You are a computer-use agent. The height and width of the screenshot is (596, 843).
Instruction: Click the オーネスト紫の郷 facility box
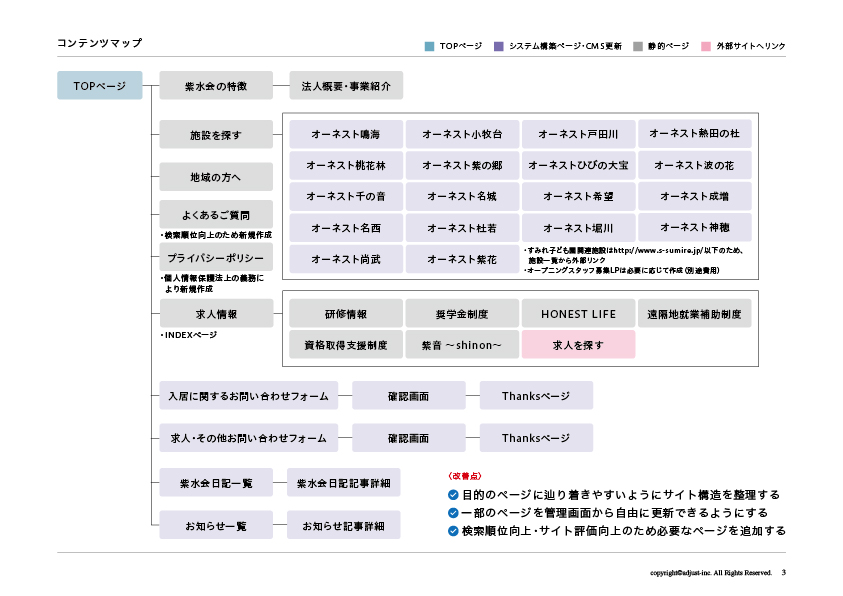click(462, 165)
